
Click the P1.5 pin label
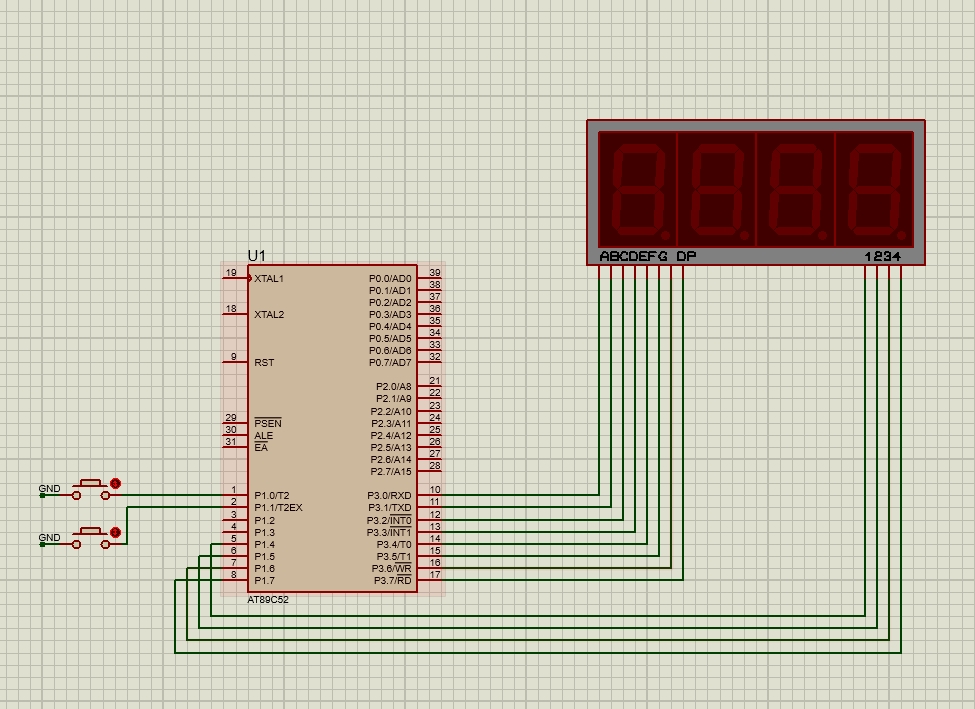coord(264,557)
